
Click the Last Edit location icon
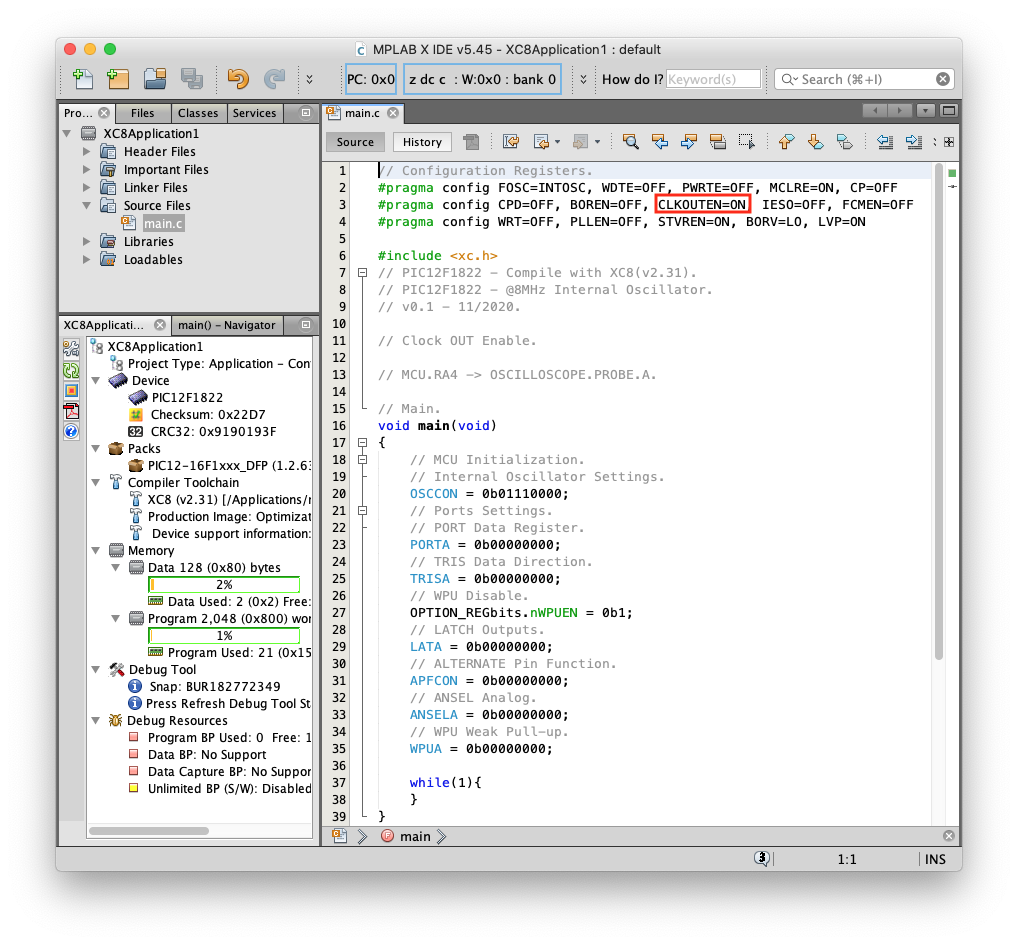point(511,141)
